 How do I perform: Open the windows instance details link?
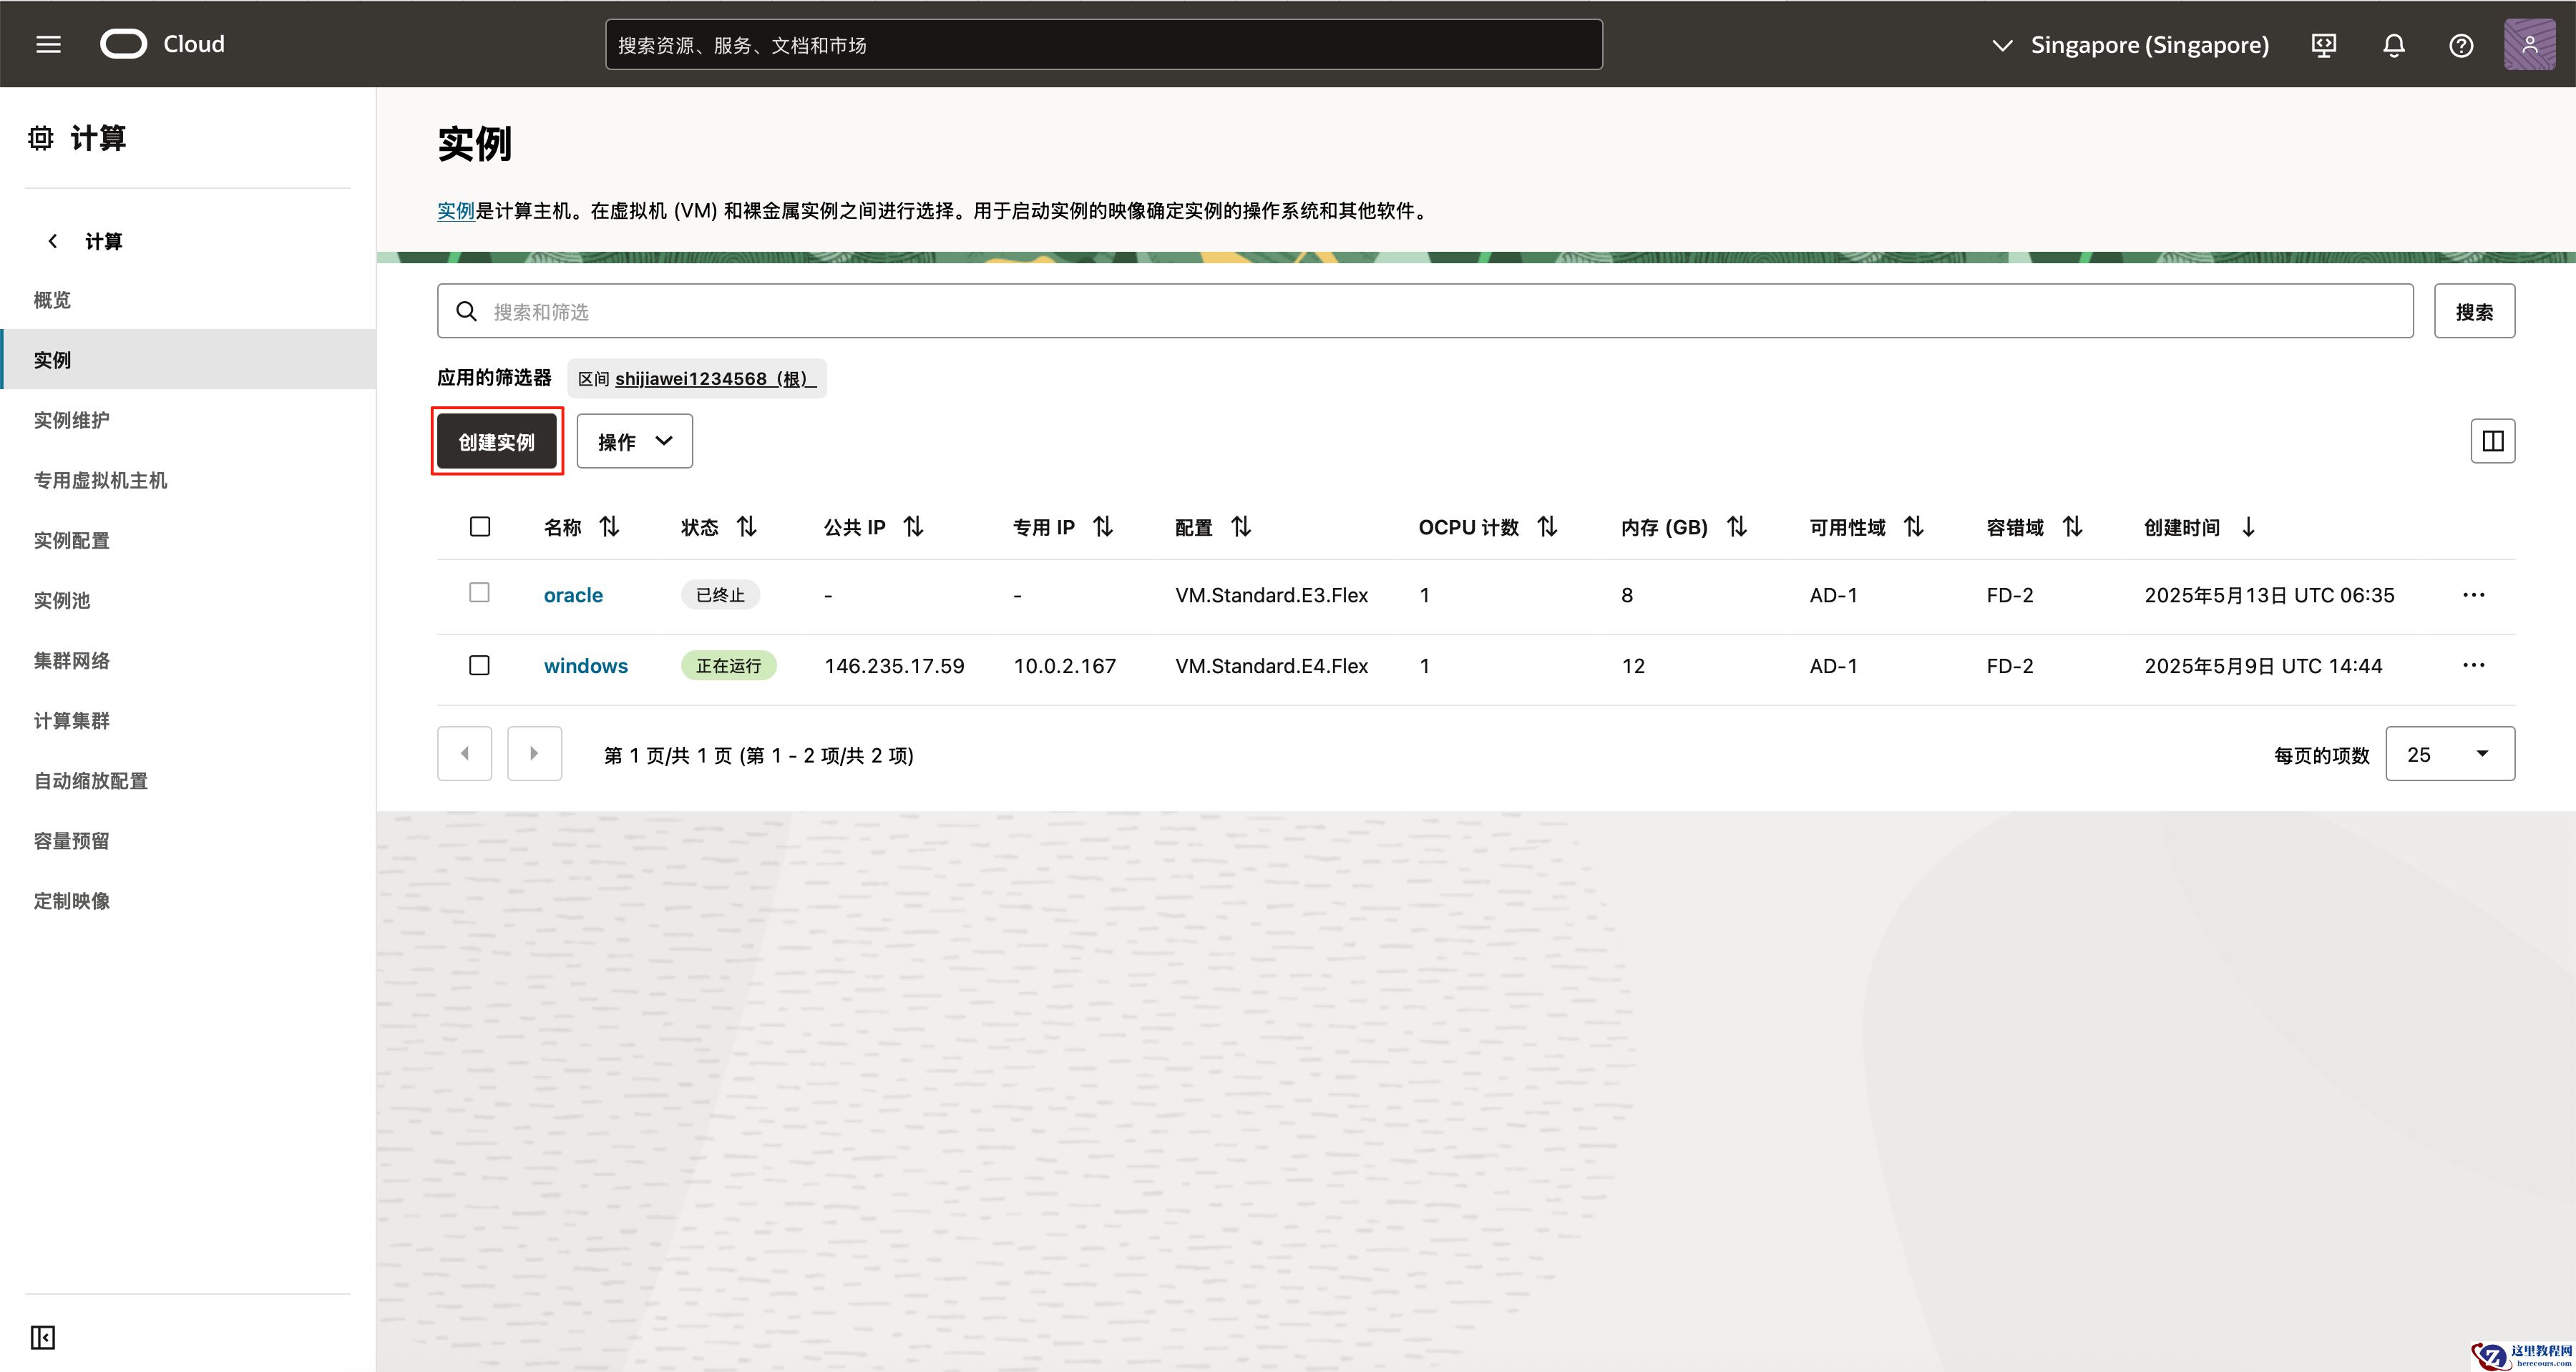click(585, 665)
